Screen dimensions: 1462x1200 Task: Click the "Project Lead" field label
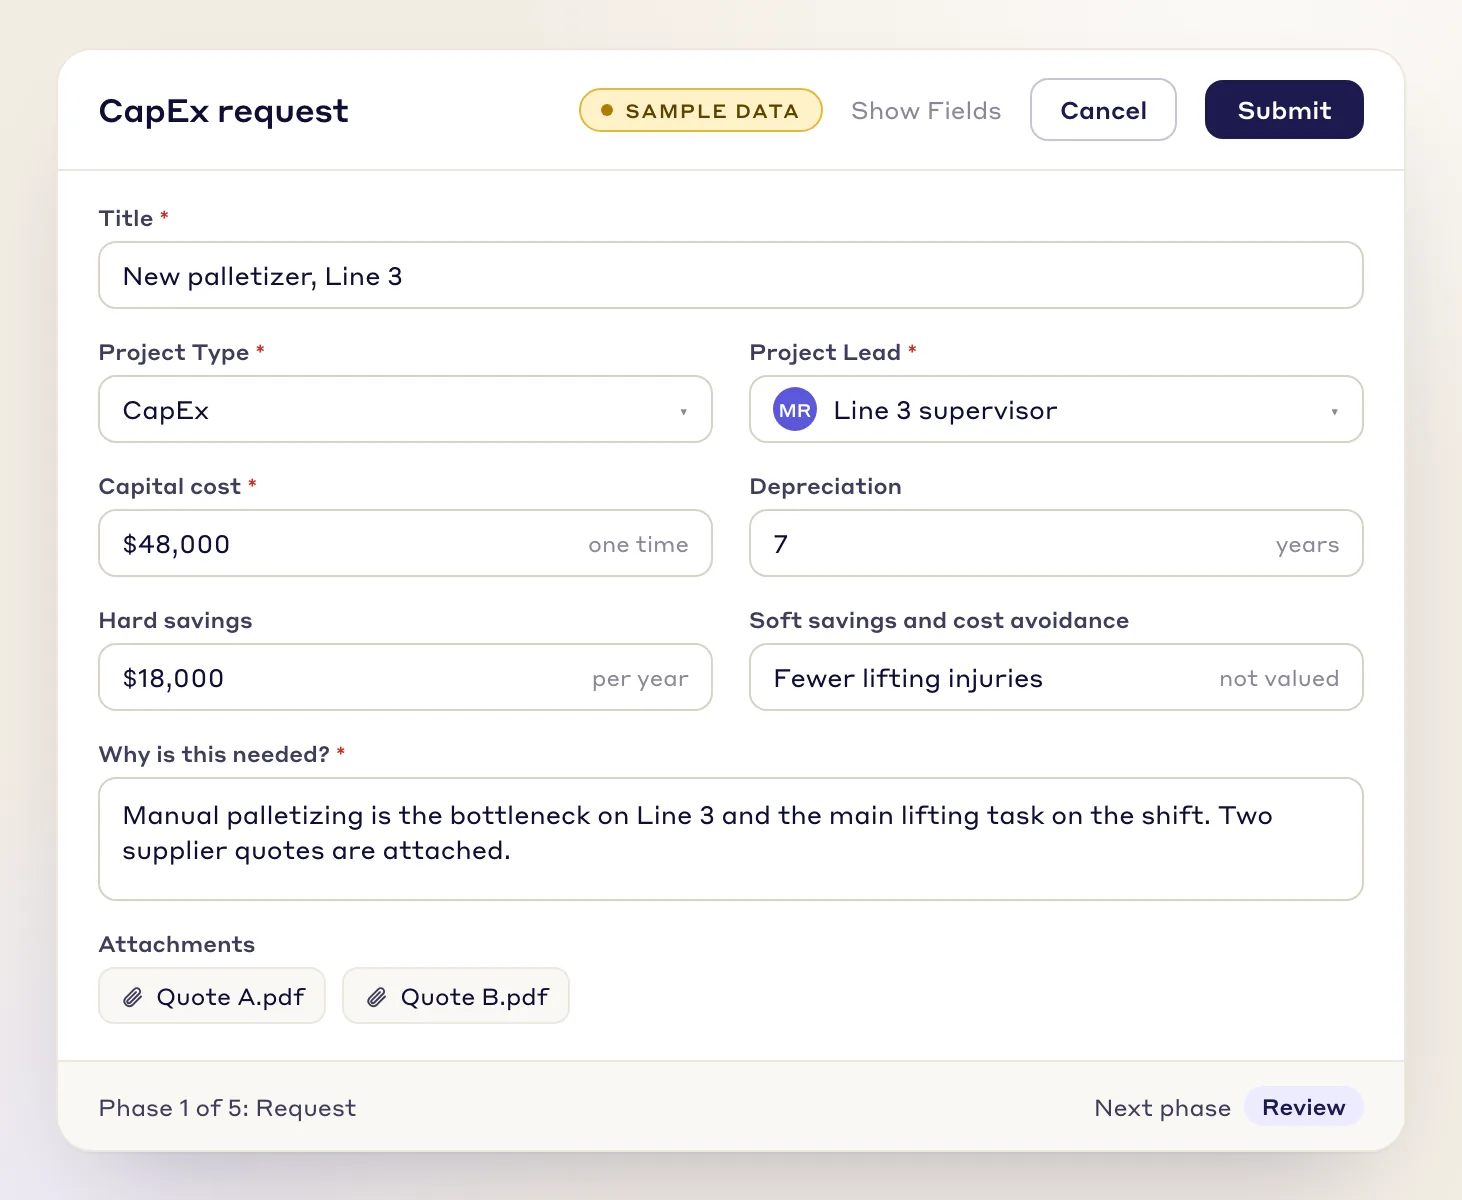(825, 353)
